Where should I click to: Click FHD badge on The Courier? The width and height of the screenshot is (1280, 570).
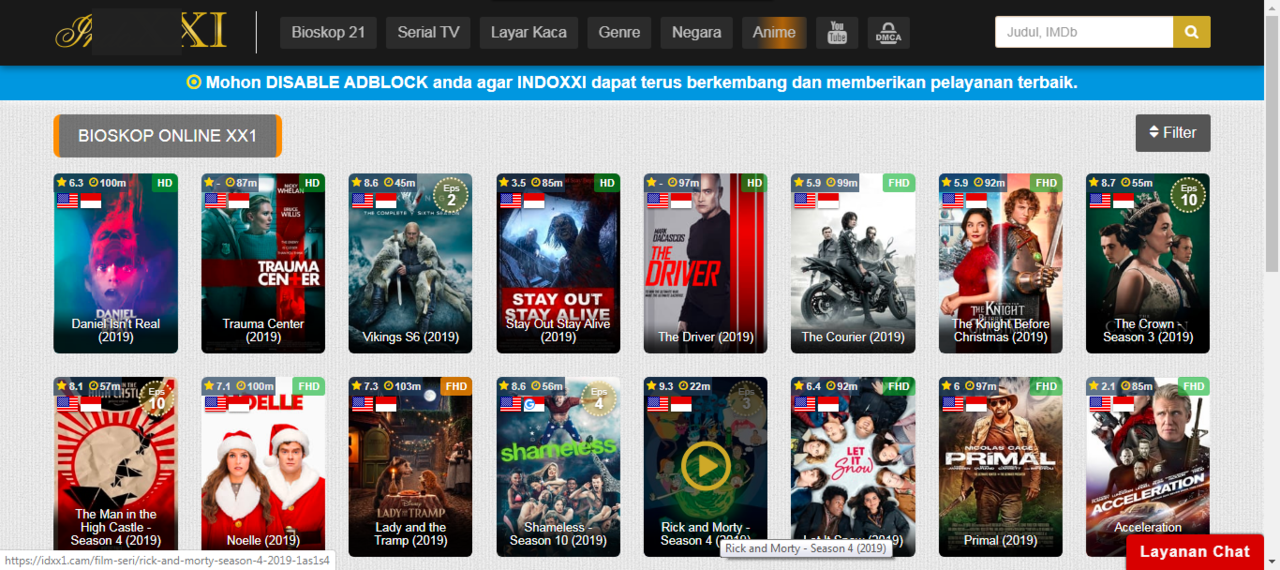pyautogui.click(x=898, y=183)
